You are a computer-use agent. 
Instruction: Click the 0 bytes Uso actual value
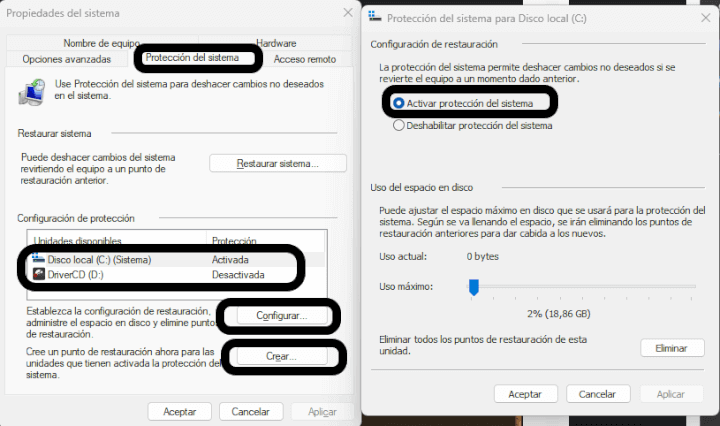[483, 257]
